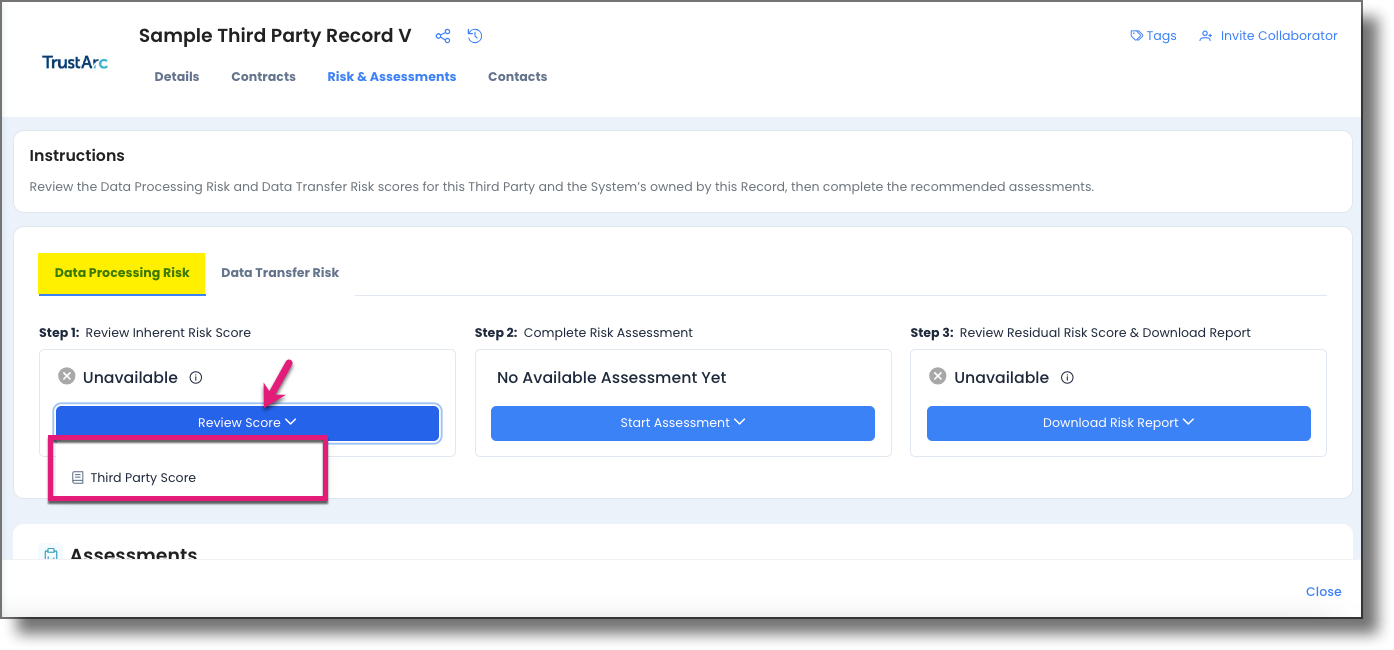The width and height of the screenshot is (1394, 650).
Task: Click the info icon in Step 3
Action: tap(1067, 377)
